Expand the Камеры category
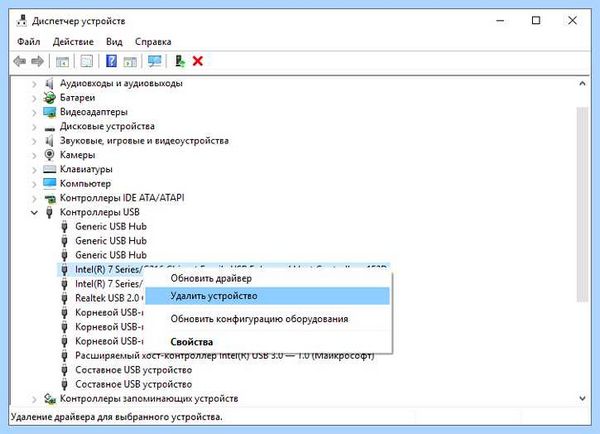This screenshot has height=434, width=600. click(x=34, y=155)
